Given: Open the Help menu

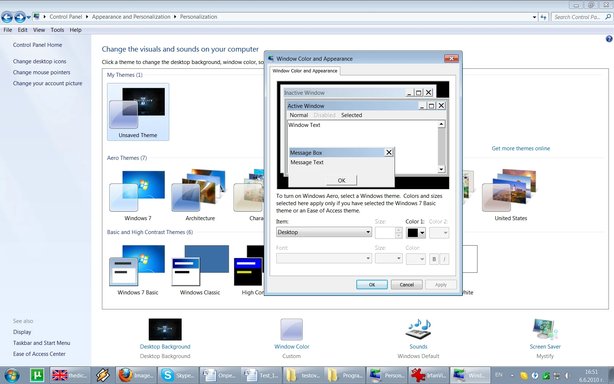Looking at the screenshot, I should pyautogui.click(x=76, y=30).
